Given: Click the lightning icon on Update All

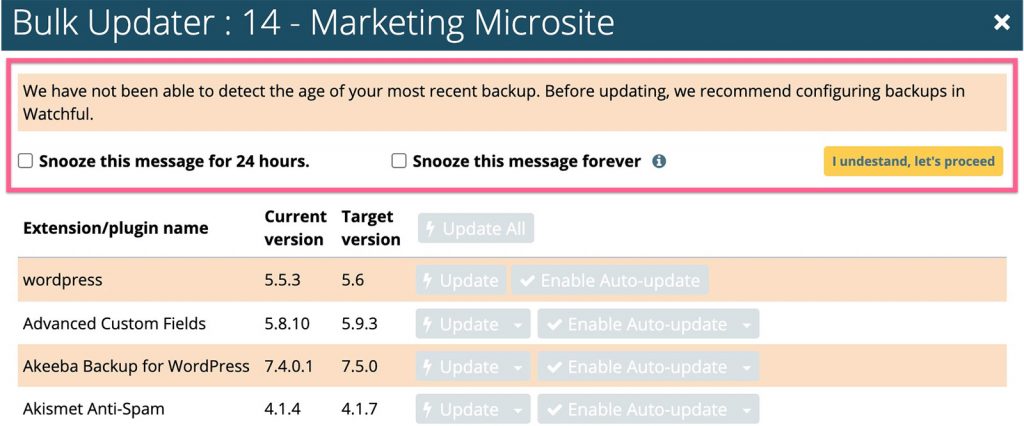Looking at the screenshot, I should coord(430,229).
